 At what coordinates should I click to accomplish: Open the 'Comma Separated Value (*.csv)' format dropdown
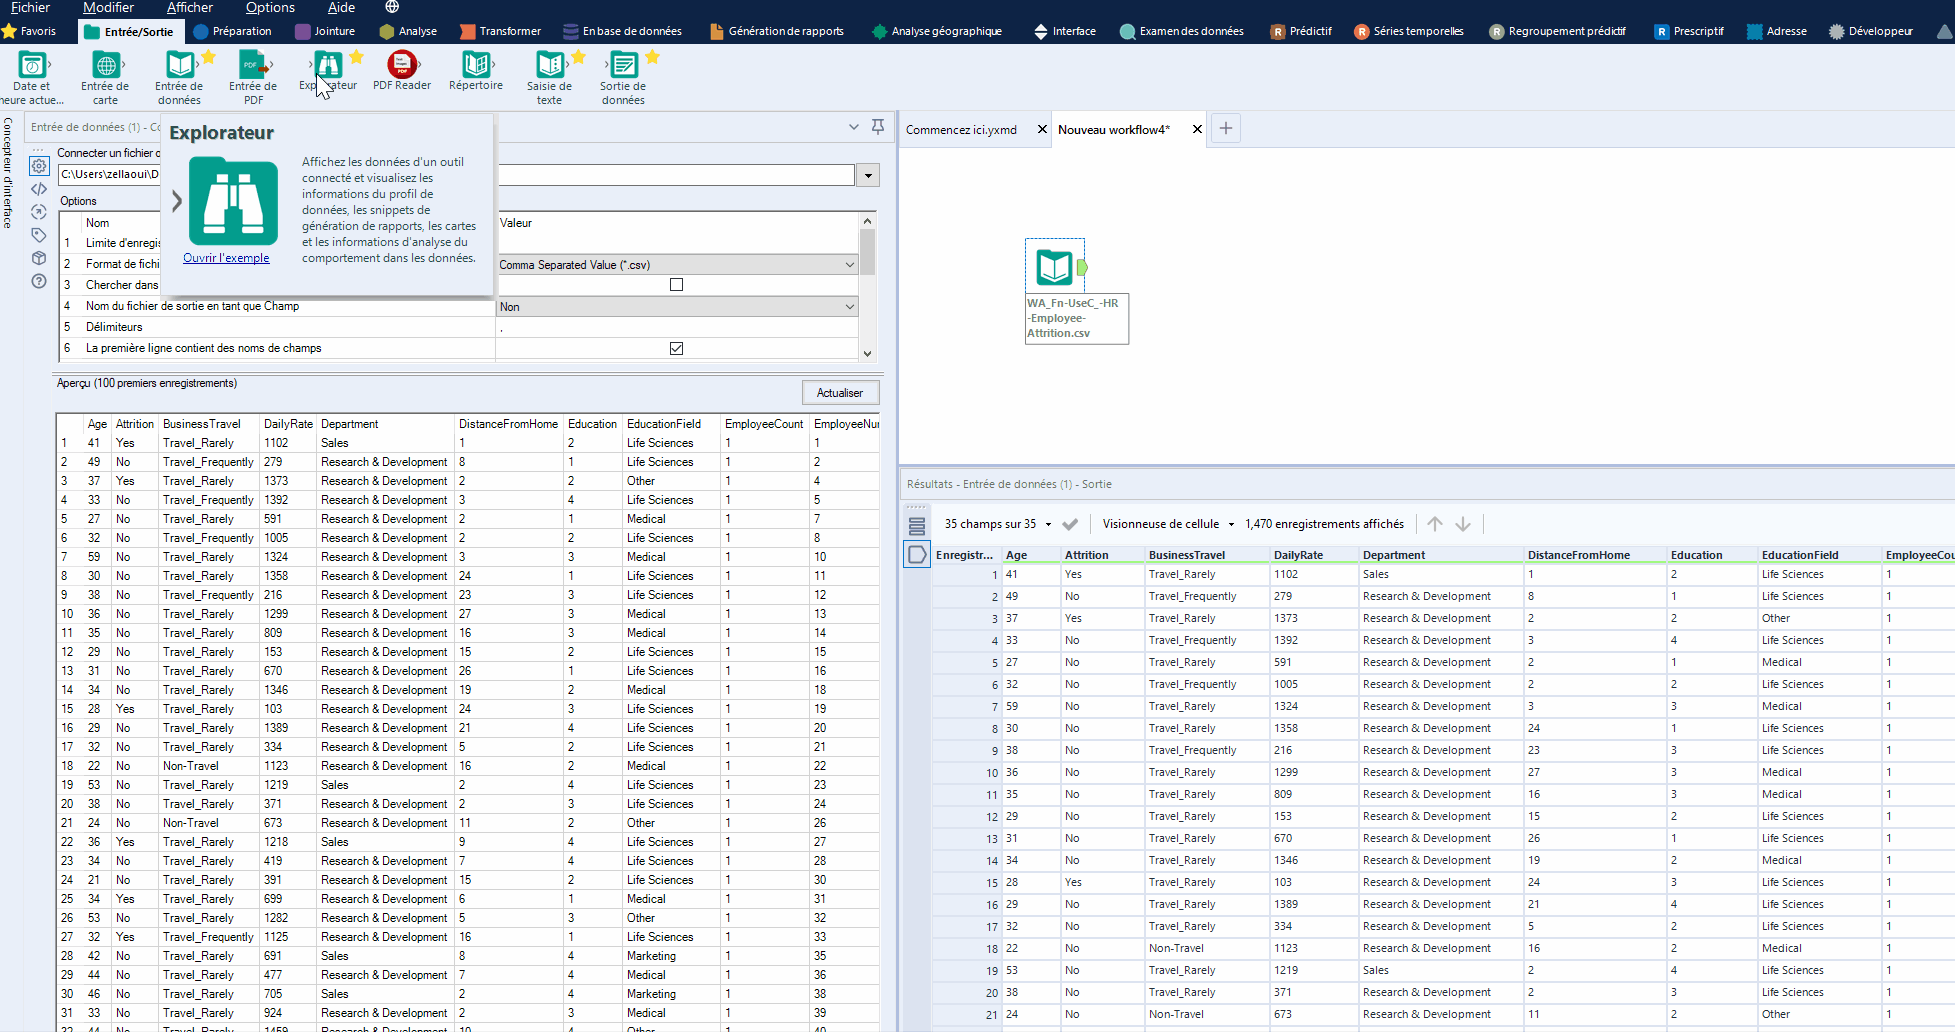[849, 264]
